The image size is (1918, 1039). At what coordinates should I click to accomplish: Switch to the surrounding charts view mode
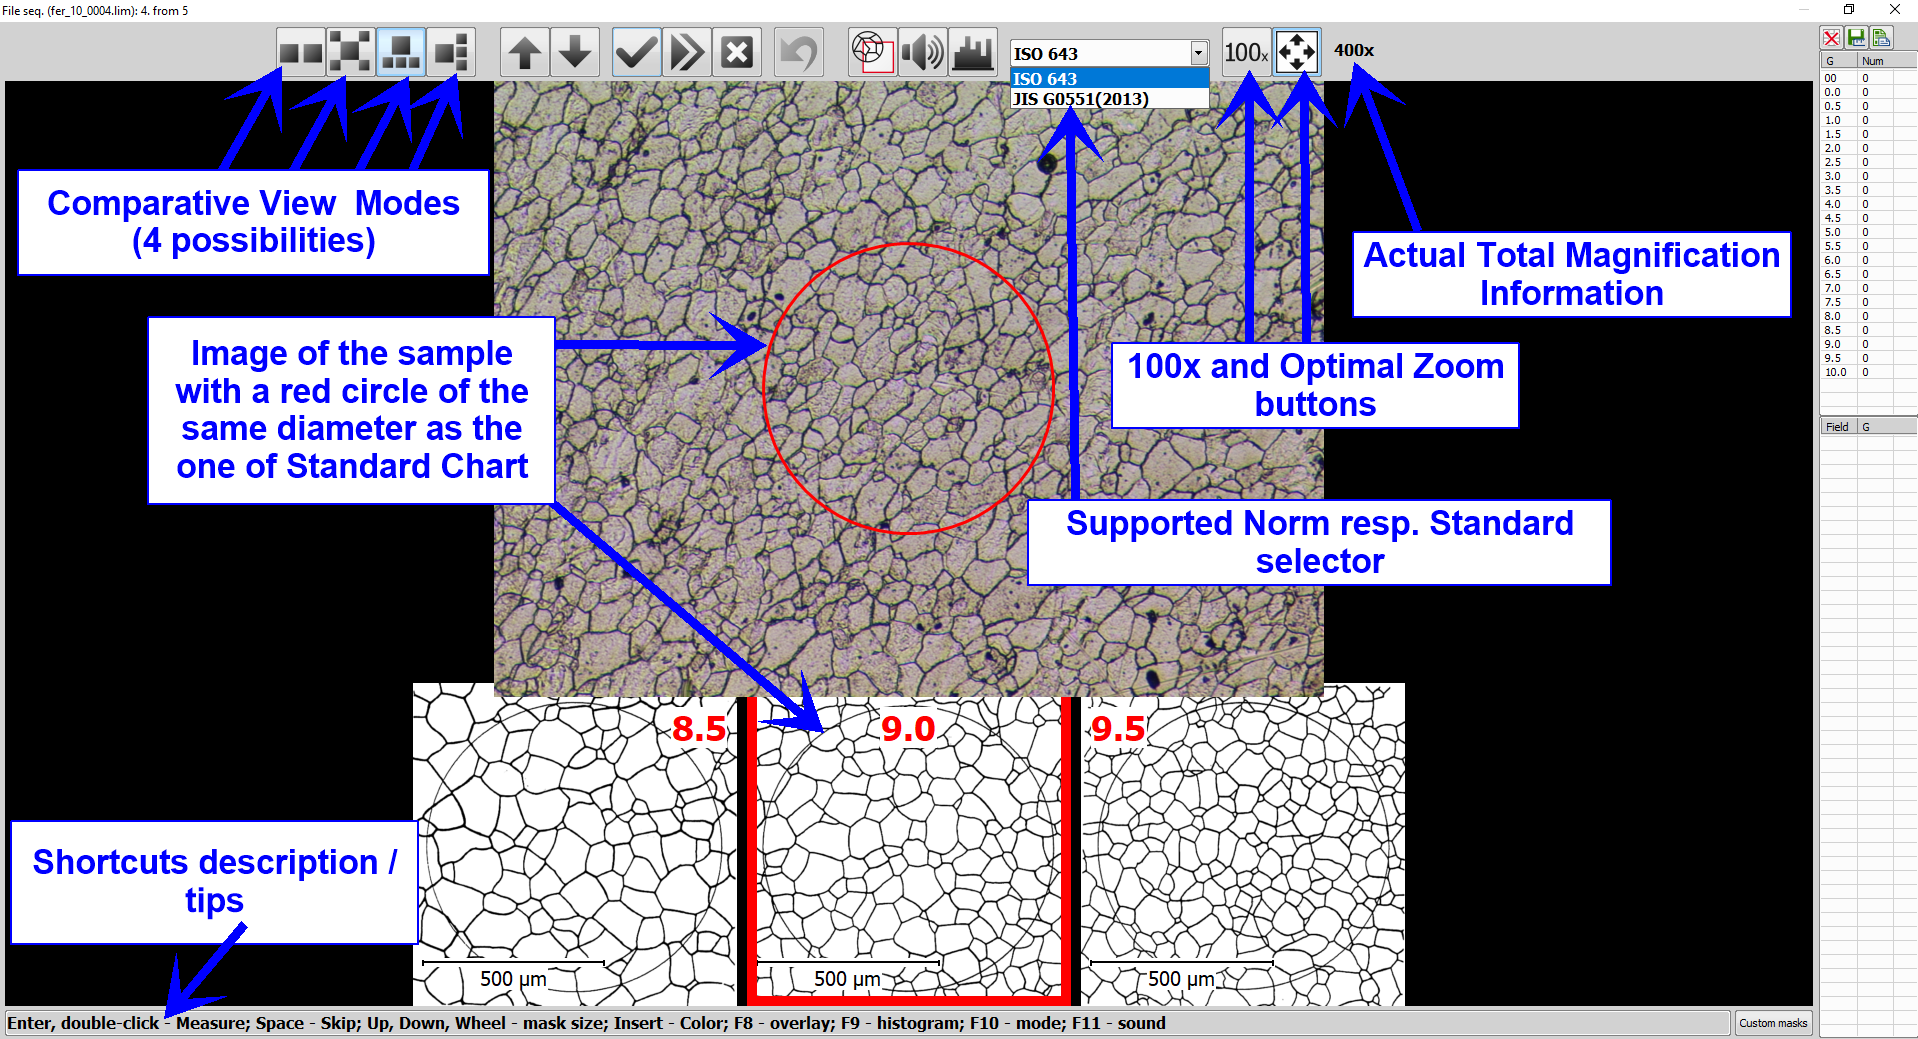pos(351,52)
